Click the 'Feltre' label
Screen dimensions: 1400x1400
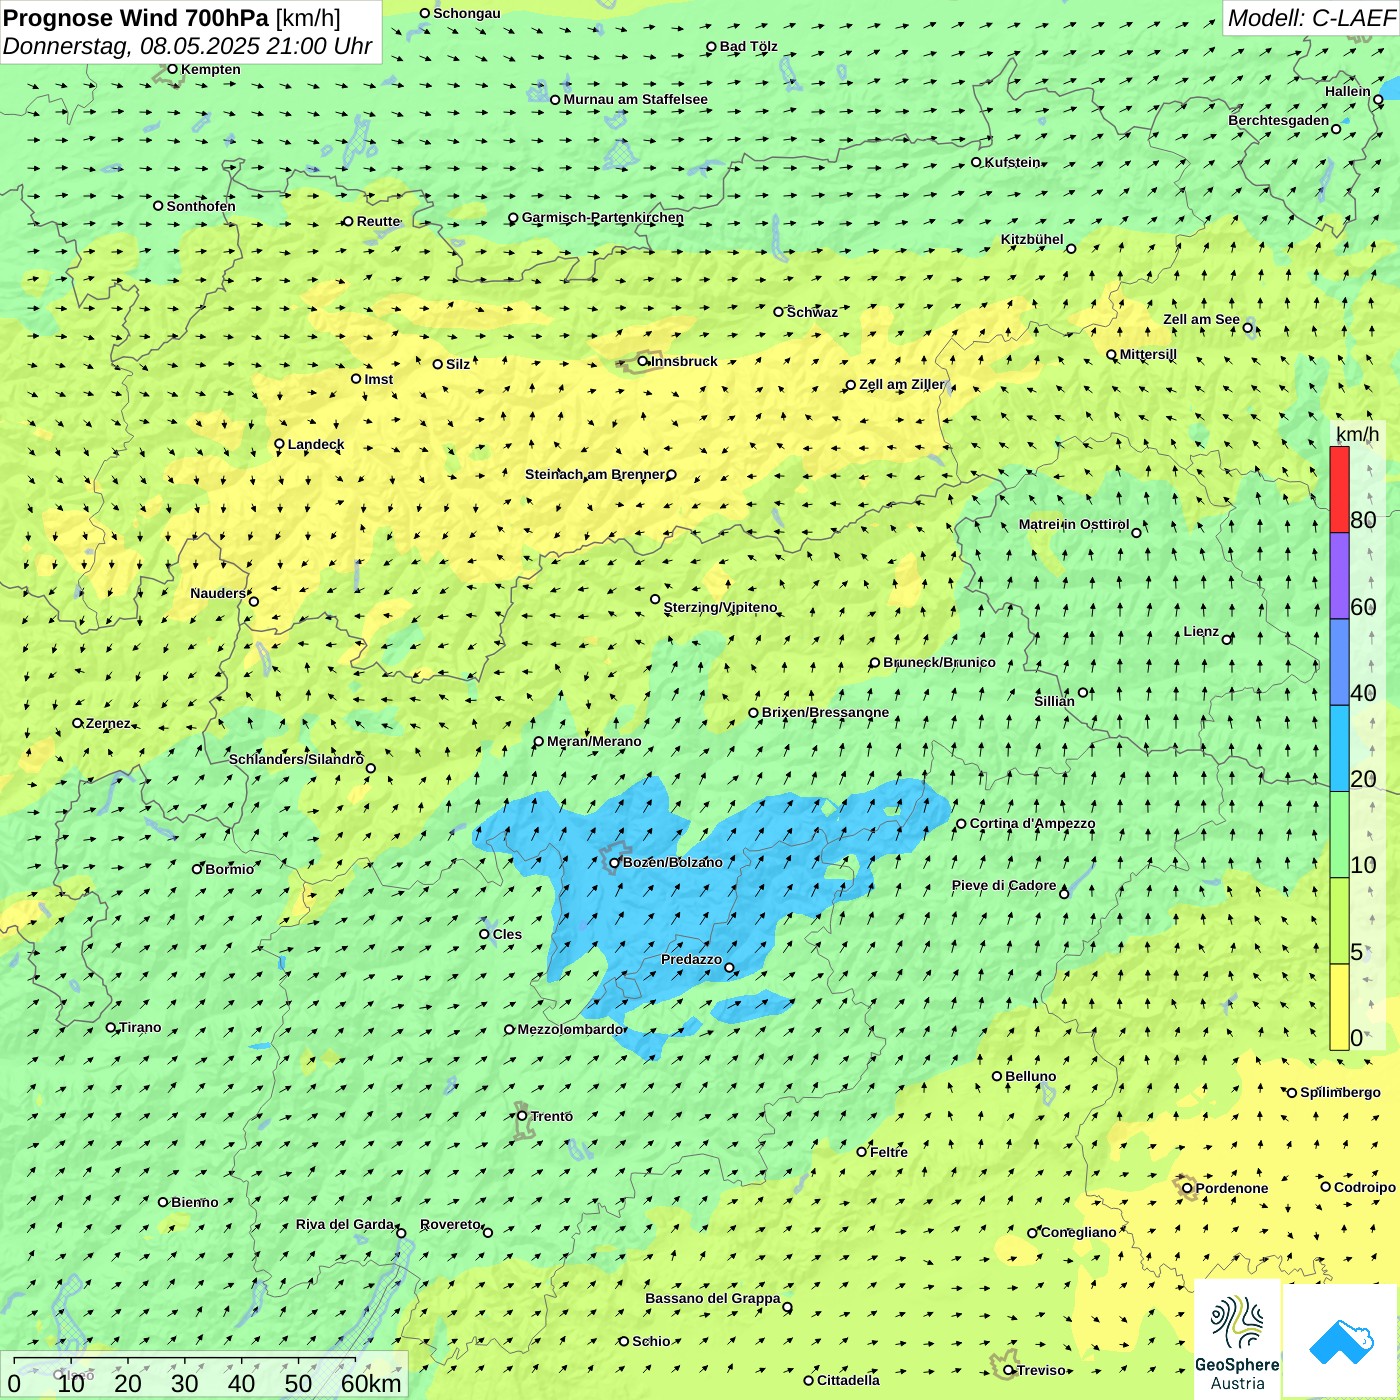tap(888, 1152)
